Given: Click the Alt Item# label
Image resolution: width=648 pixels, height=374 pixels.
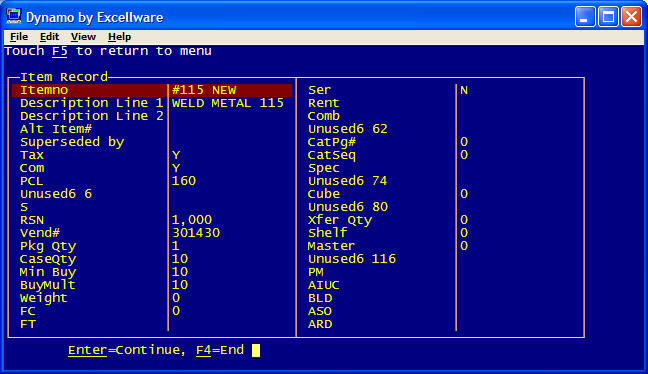Looking at the screenshot, I should point(56,129).
